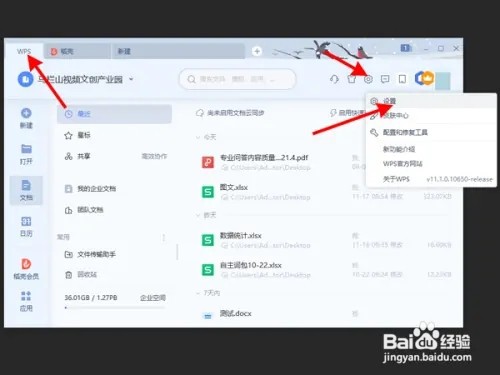Collapse the 7天内 file group
This screenshot has width=500, height=375.
click(198, 293)
